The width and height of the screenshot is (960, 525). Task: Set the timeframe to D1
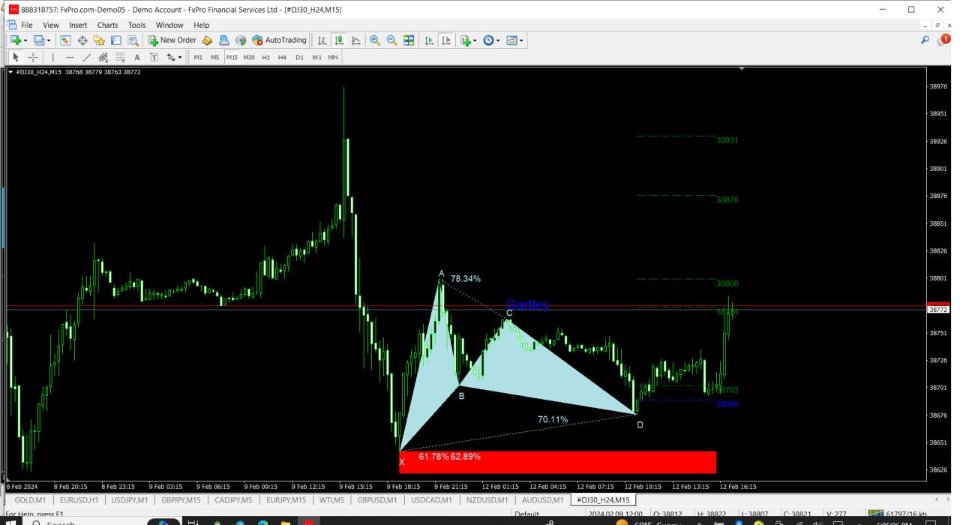click(299, 58)
